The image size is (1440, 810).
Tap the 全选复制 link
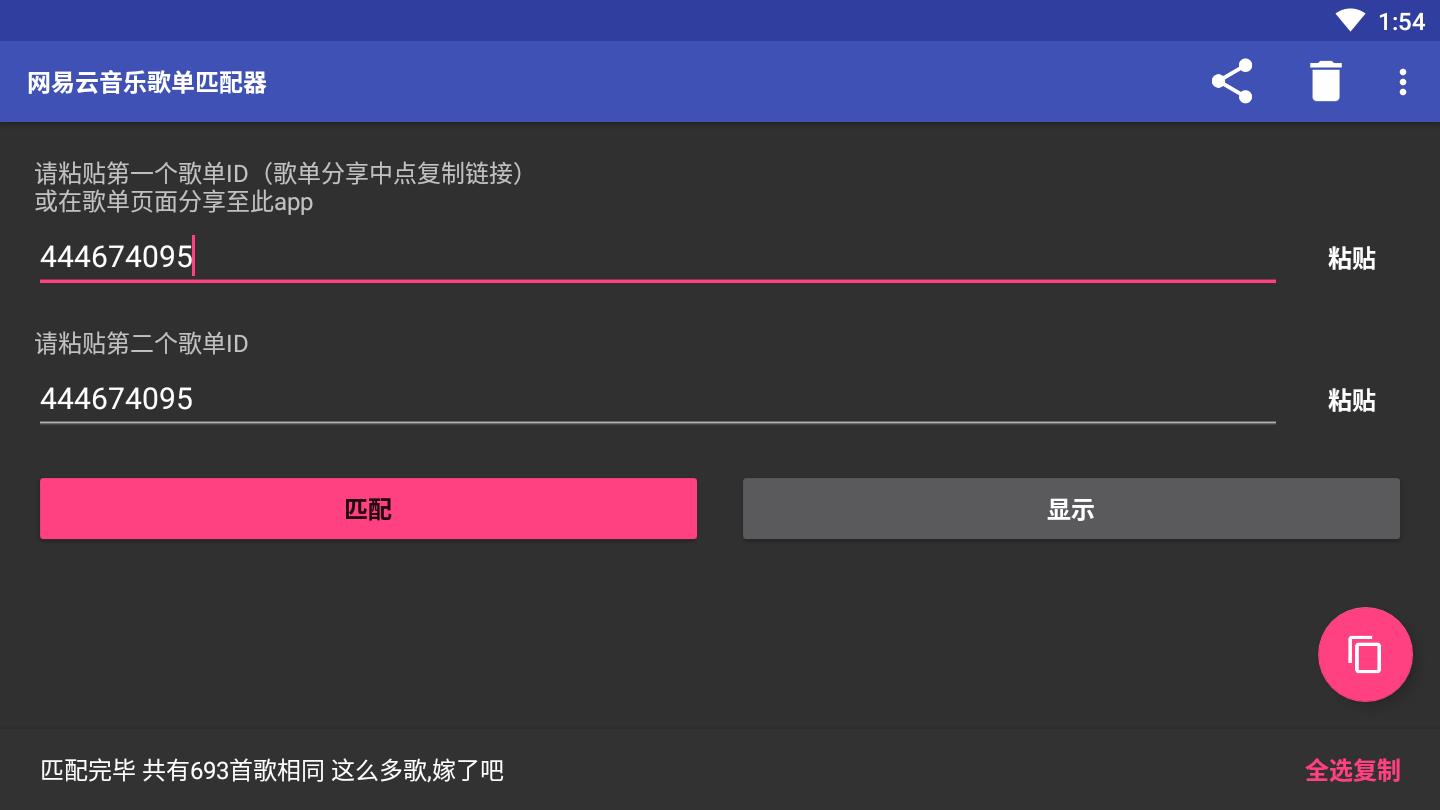click(x=1352, y=770)
